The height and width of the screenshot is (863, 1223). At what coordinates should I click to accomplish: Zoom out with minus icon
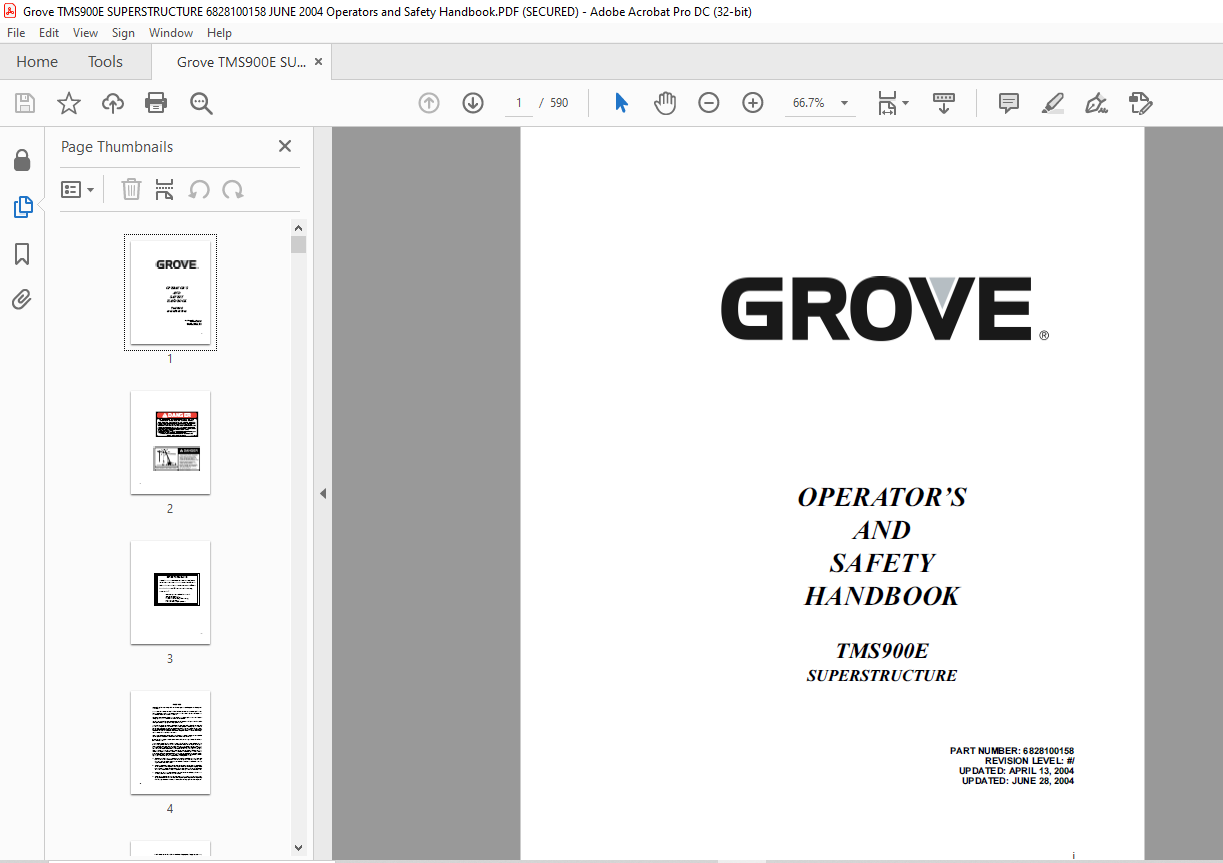point(709,103)
